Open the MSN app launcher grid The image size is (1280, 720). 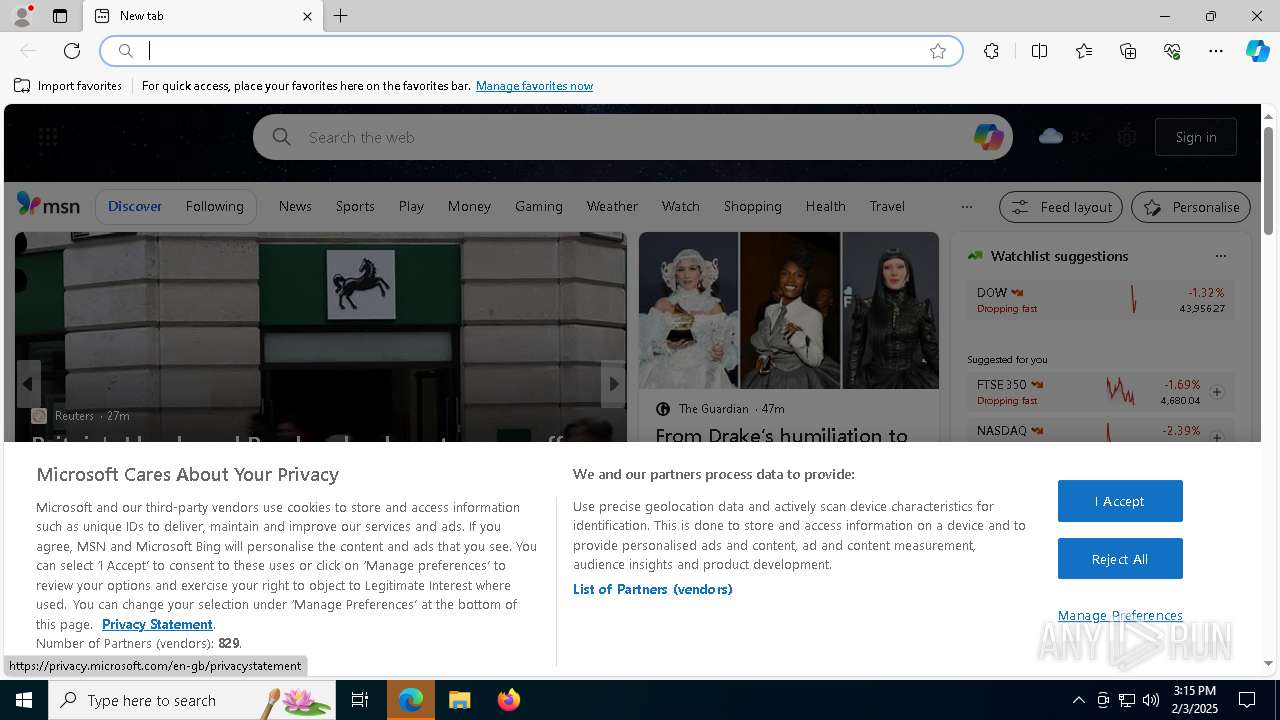(x=48, y=137)
